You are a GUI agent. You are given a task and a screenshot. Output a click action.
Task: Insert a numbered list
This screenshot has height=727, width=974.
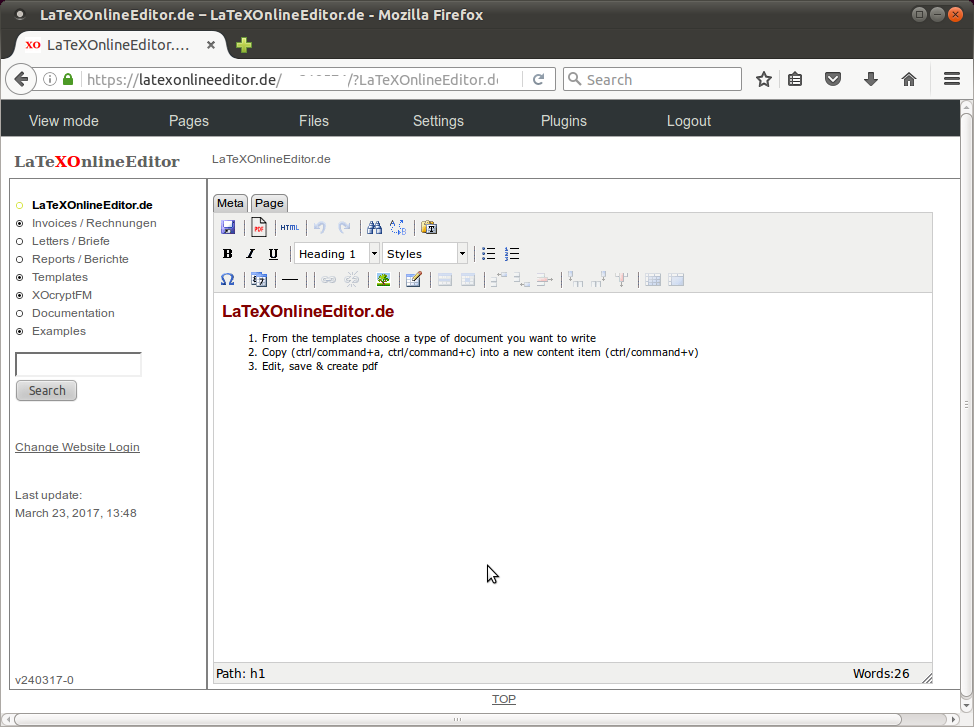tap(512, 254)
